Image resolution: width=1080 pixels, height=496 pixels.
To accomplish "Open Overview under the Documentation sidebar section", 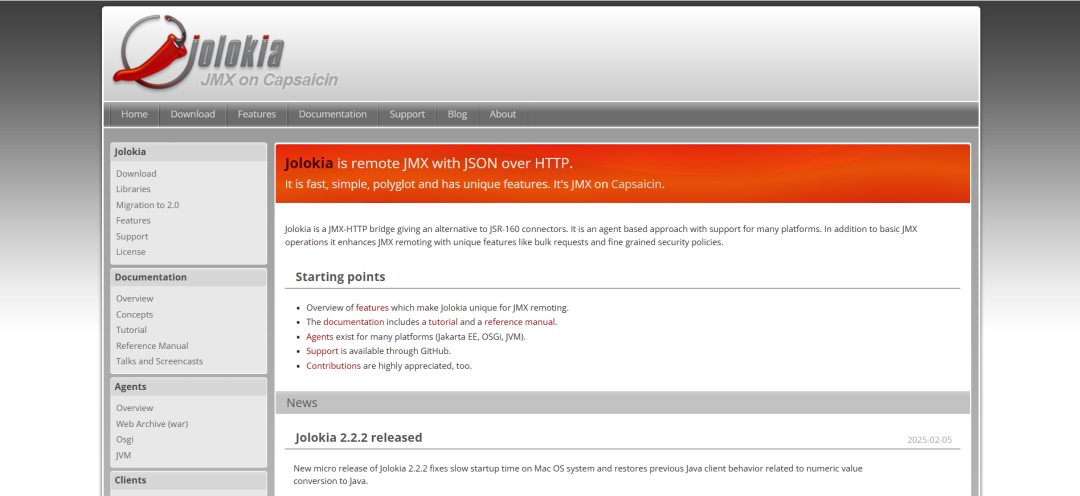I will 134,298.
